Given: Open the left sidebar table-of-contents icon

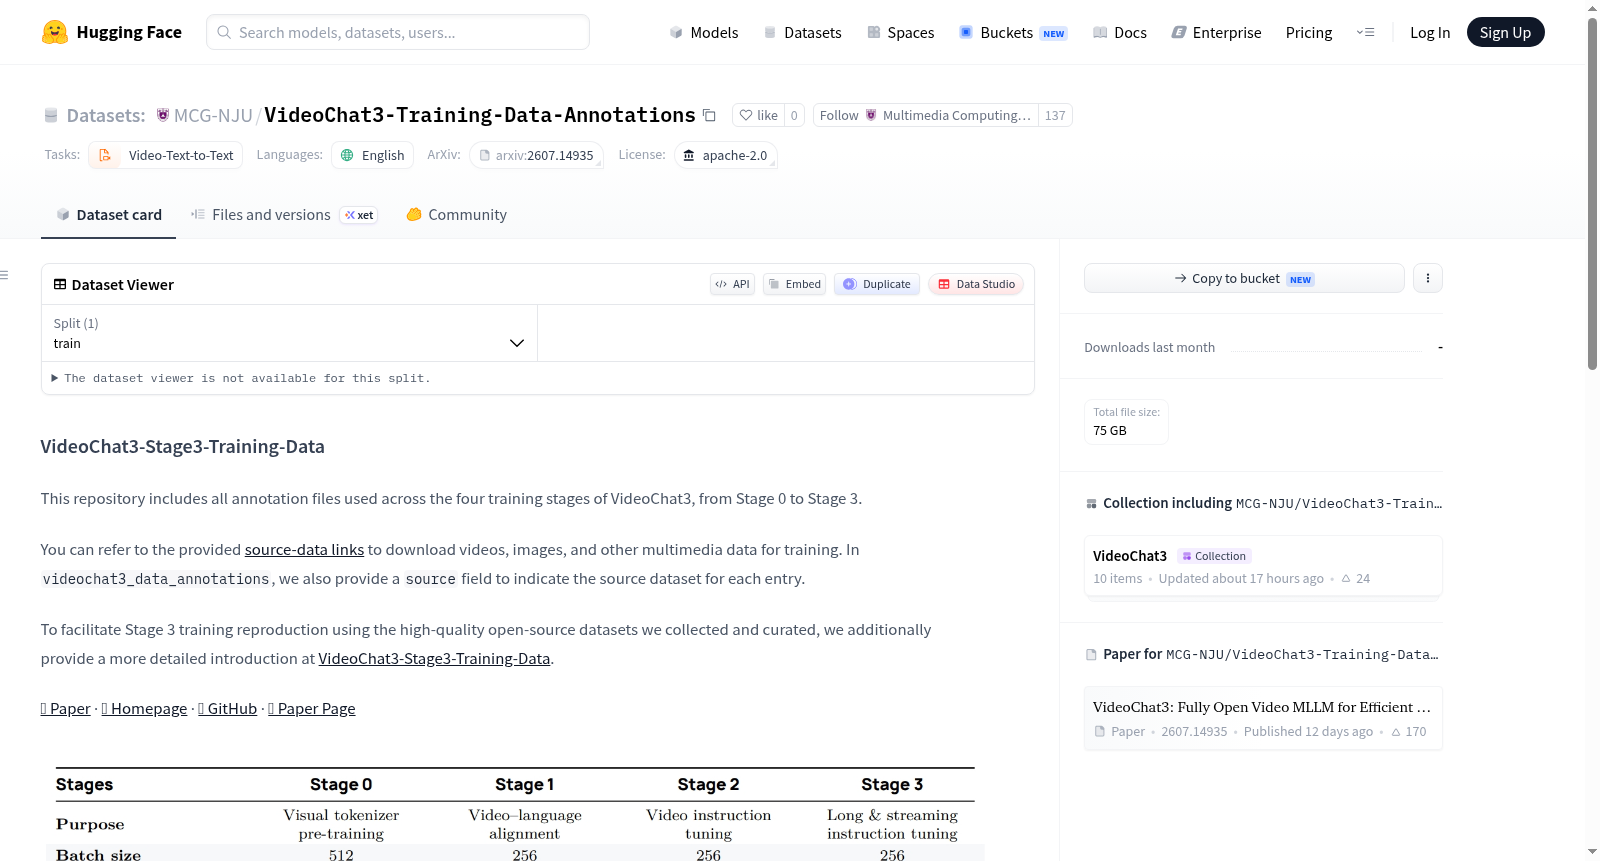Looking at the screenshot, I should pyautogui.click(x=4, y=275).
